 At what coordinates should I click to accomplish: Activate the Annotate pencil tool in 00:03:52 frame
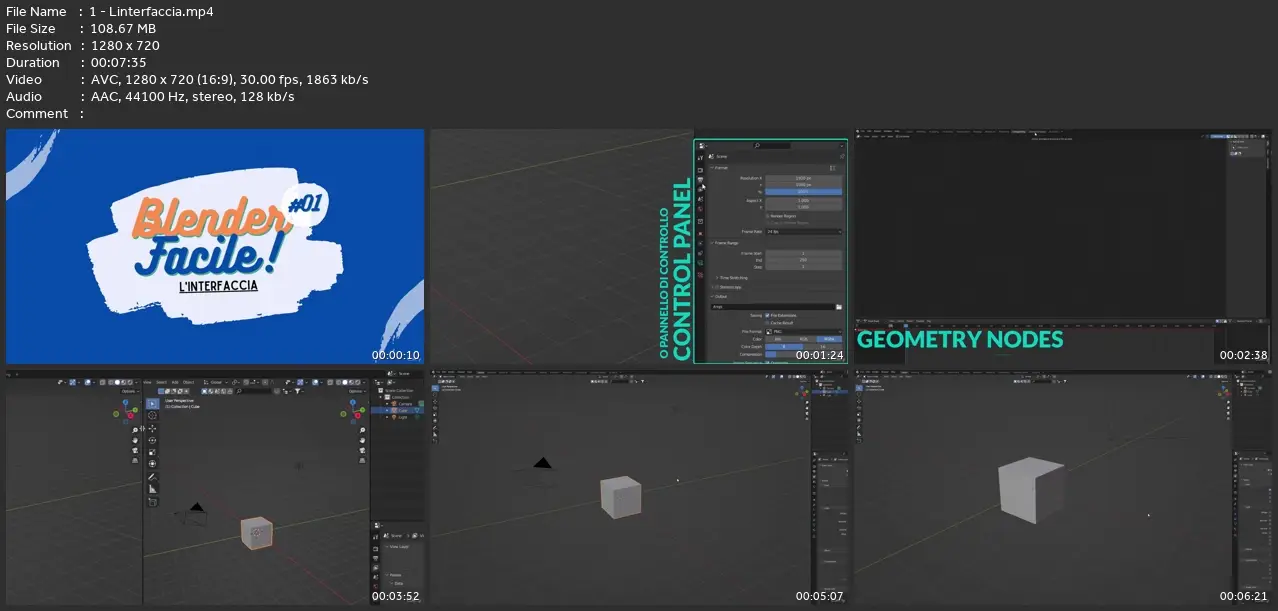(x=152, y=477)
